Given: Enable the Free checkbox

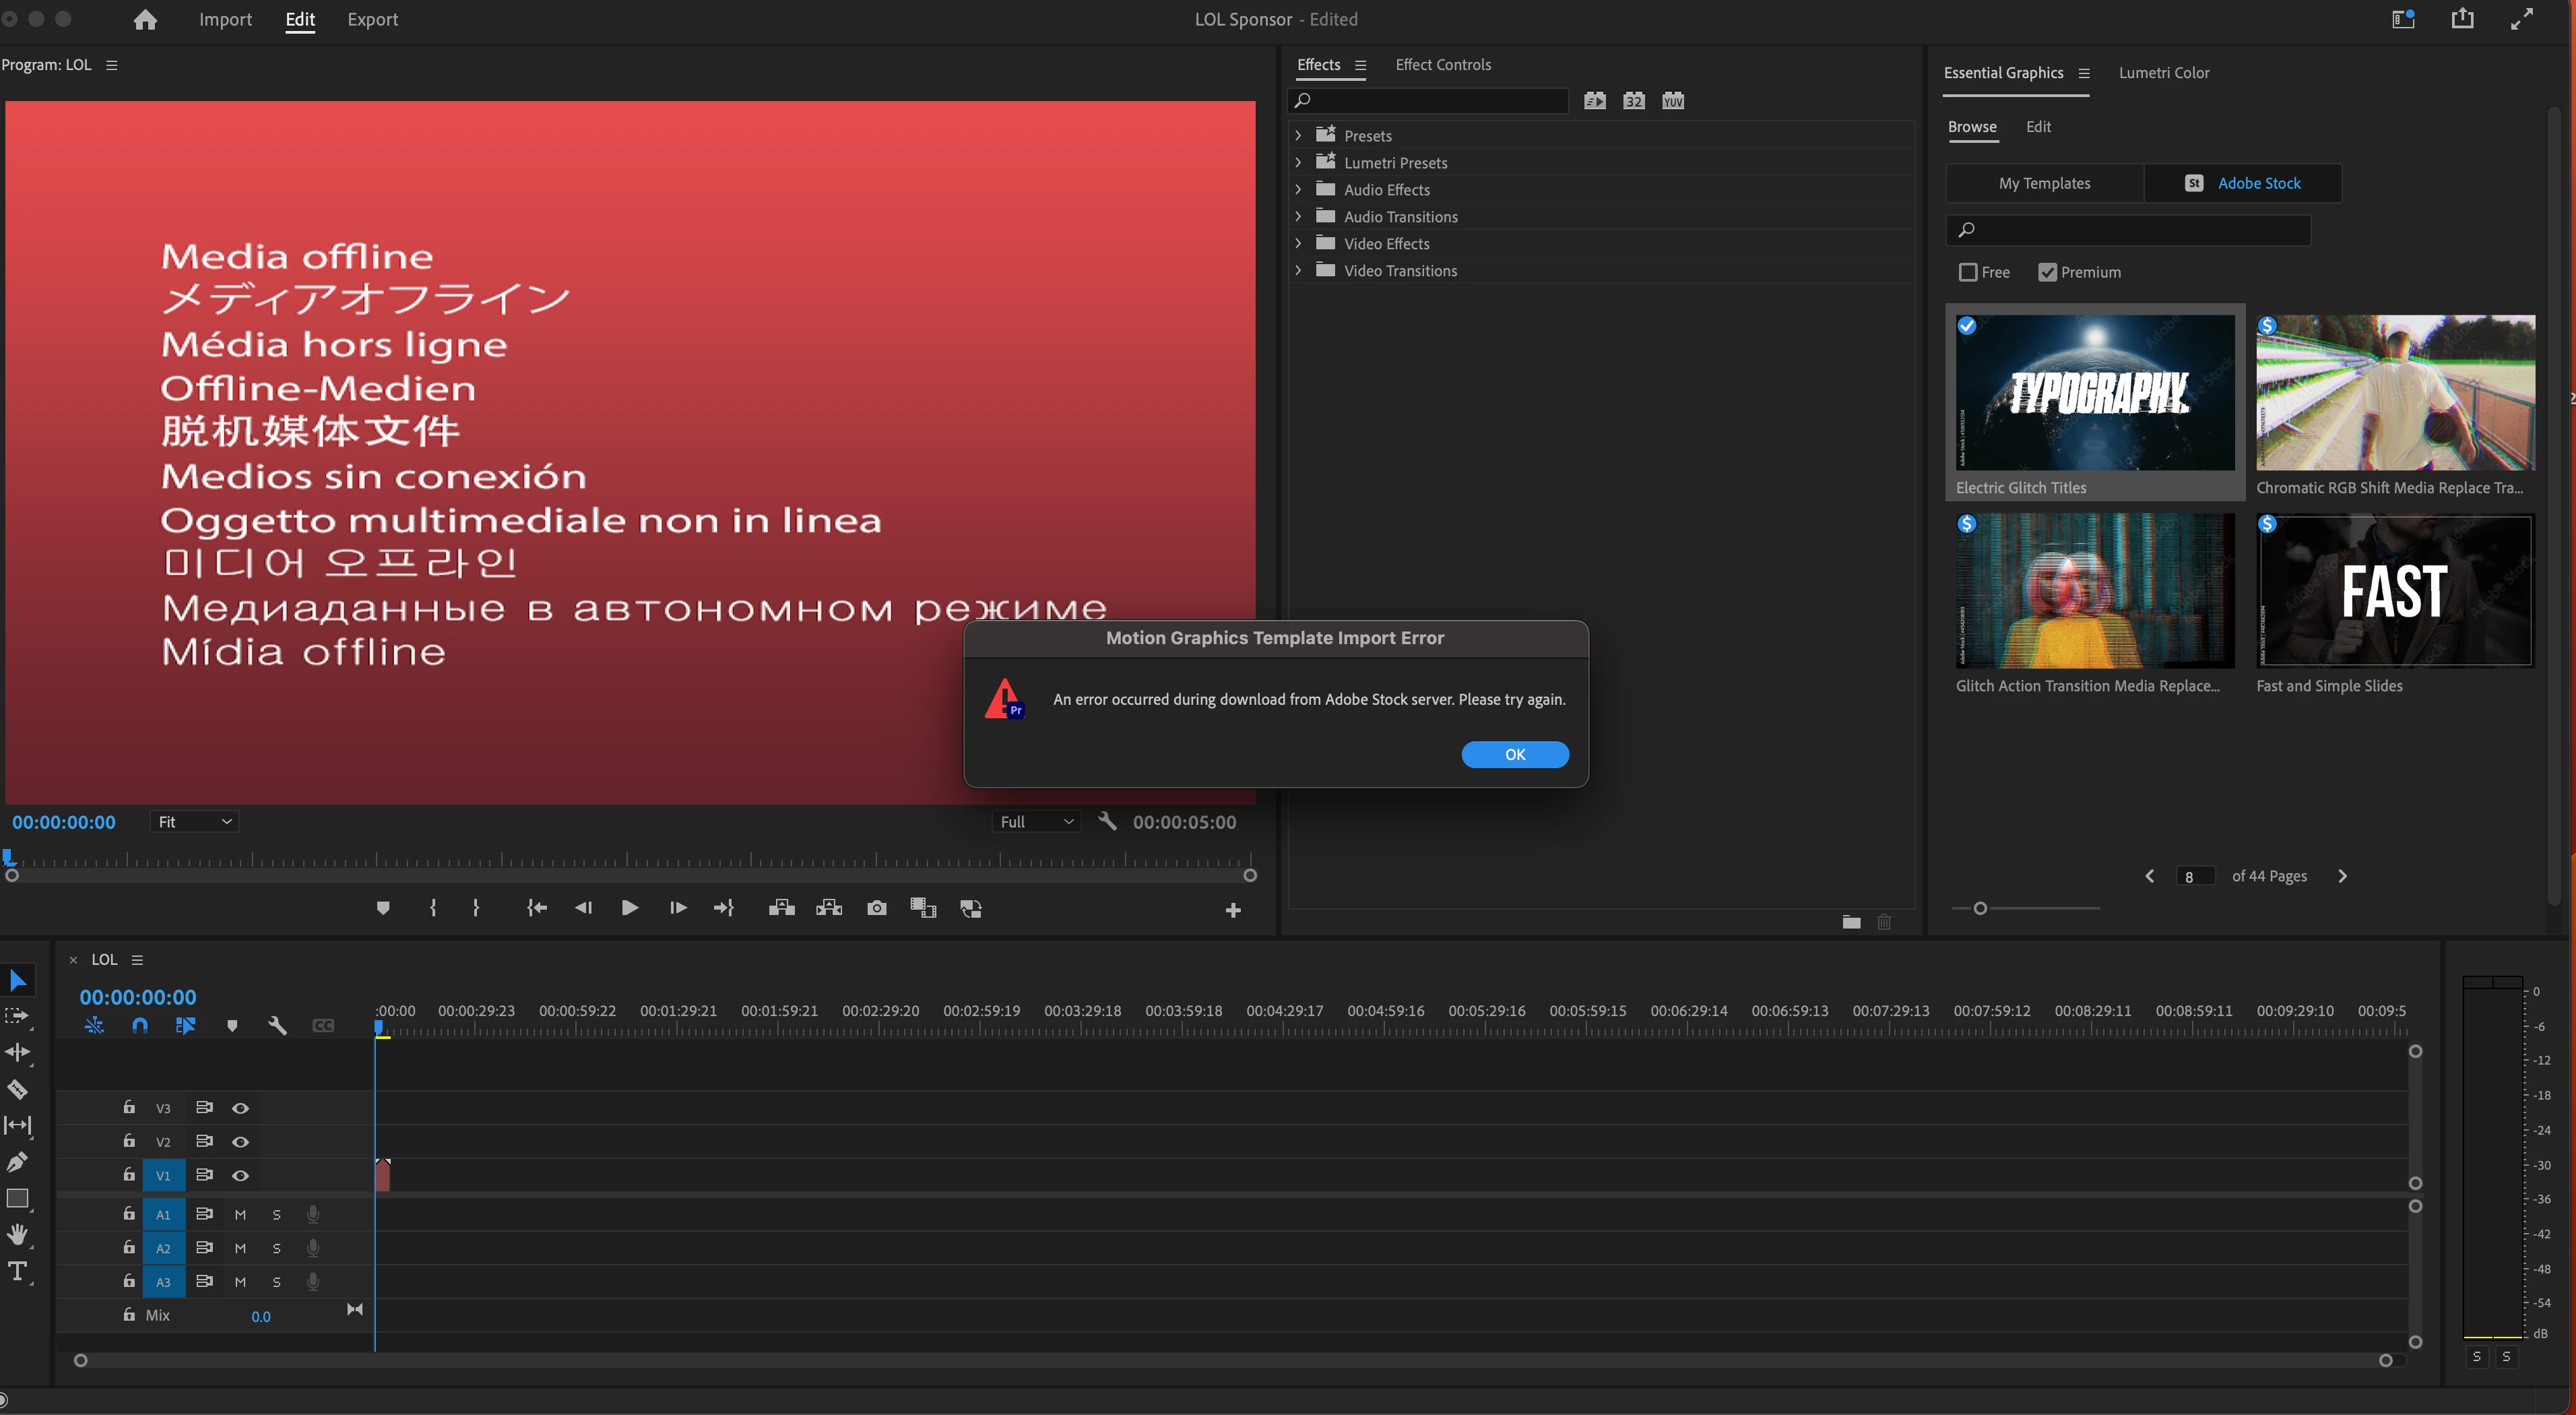Looking at the screenshot, I should pyautogui.click(x=1968, y=272).
